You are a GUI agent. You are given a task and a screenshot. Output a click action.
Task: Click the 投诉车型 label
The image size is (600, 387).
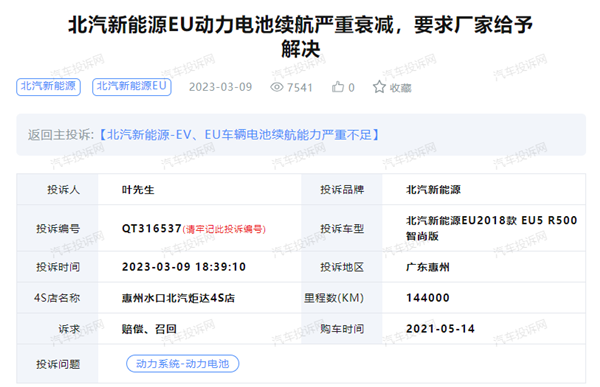pyautogui.click(x=342, y=229)
